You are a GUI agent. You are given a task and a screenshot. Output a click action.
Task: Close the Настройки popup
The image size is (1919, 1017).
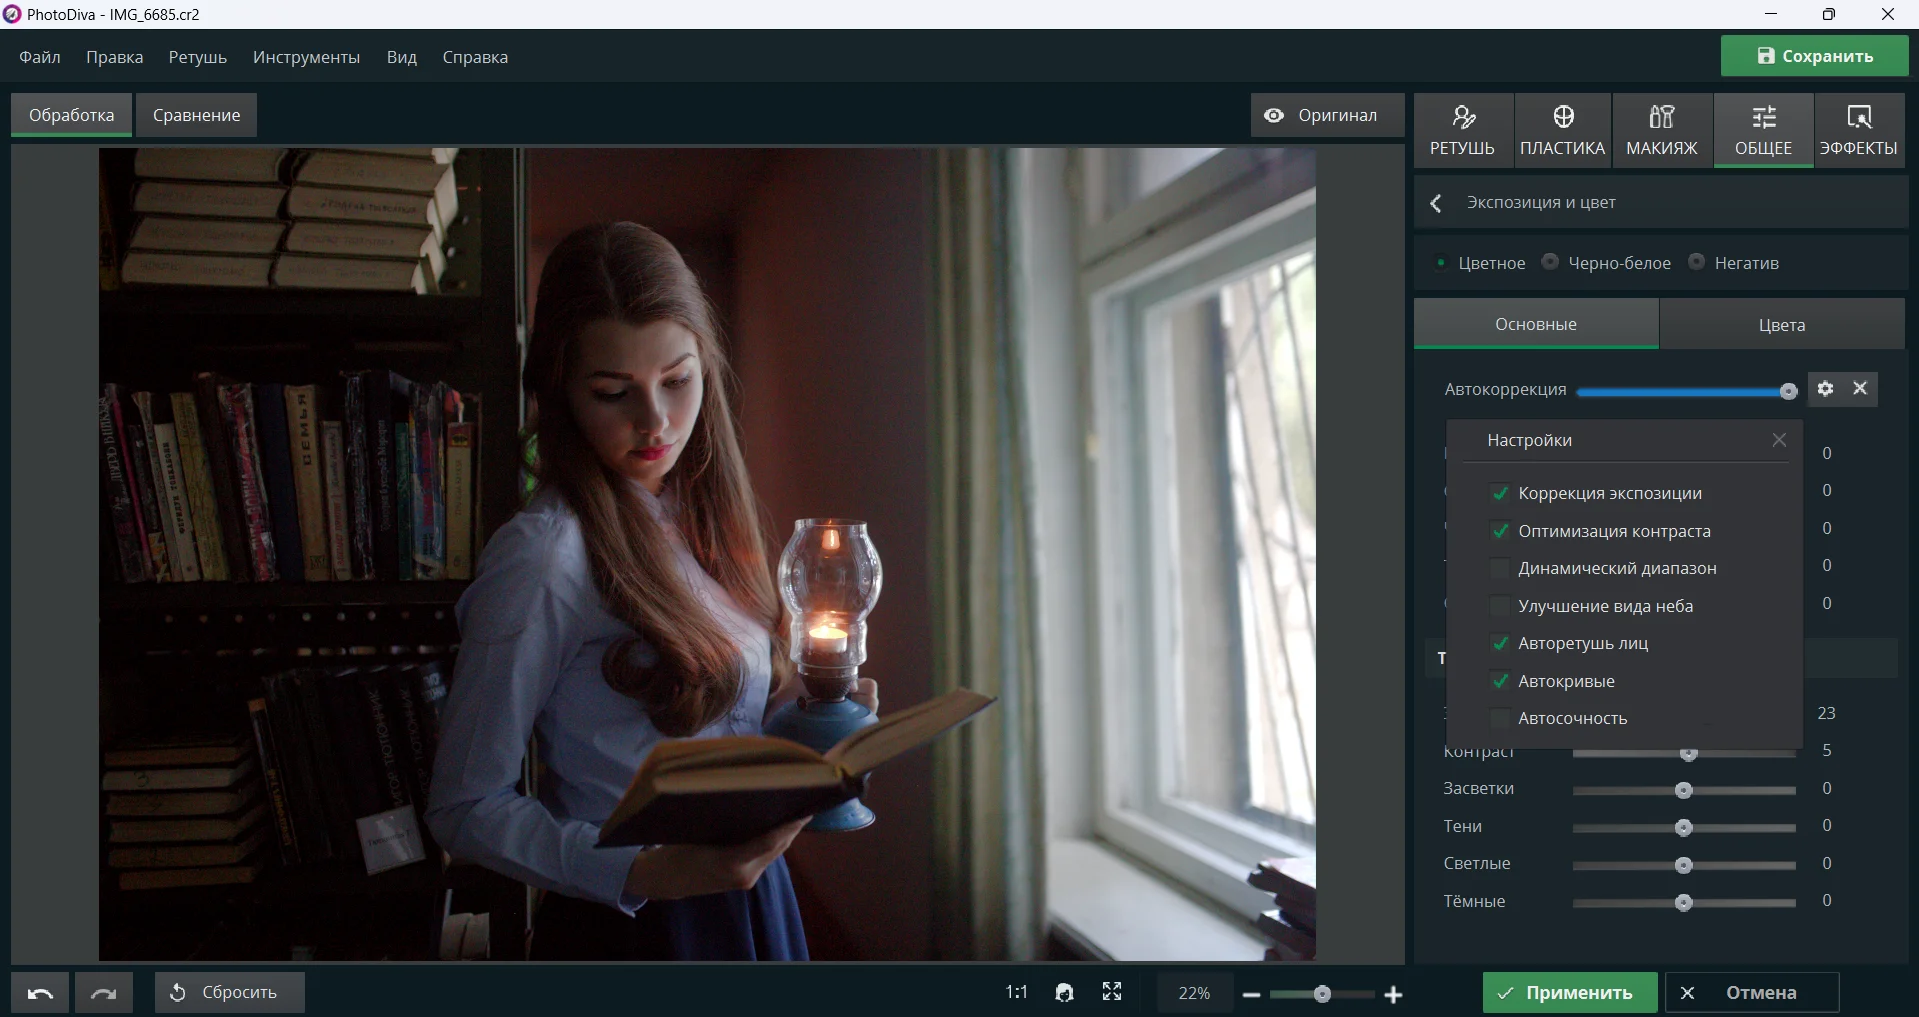point(1779,440)
